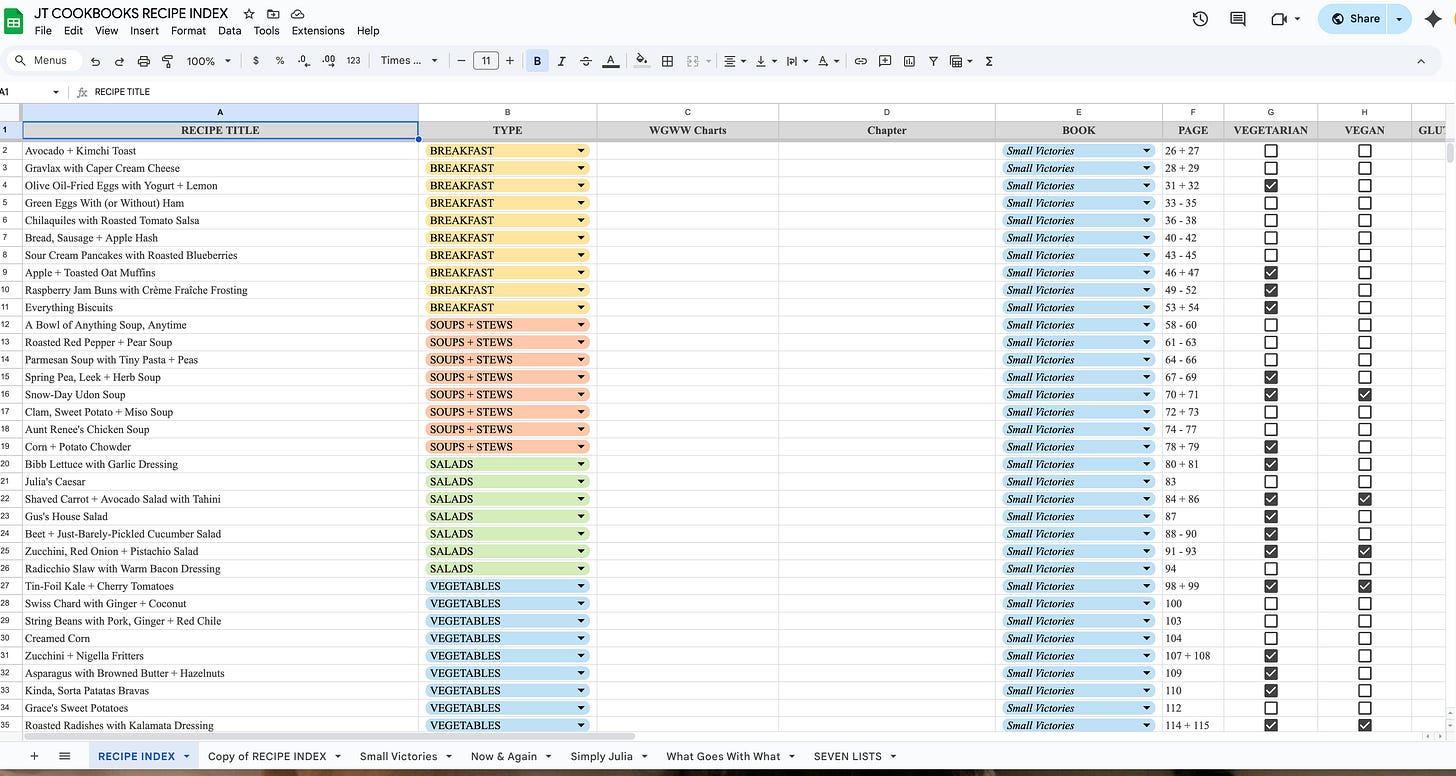The image size is (1456, 776).
Task: Open version history clock icon
Action: pyautogui.click(x=1200, y=19)
